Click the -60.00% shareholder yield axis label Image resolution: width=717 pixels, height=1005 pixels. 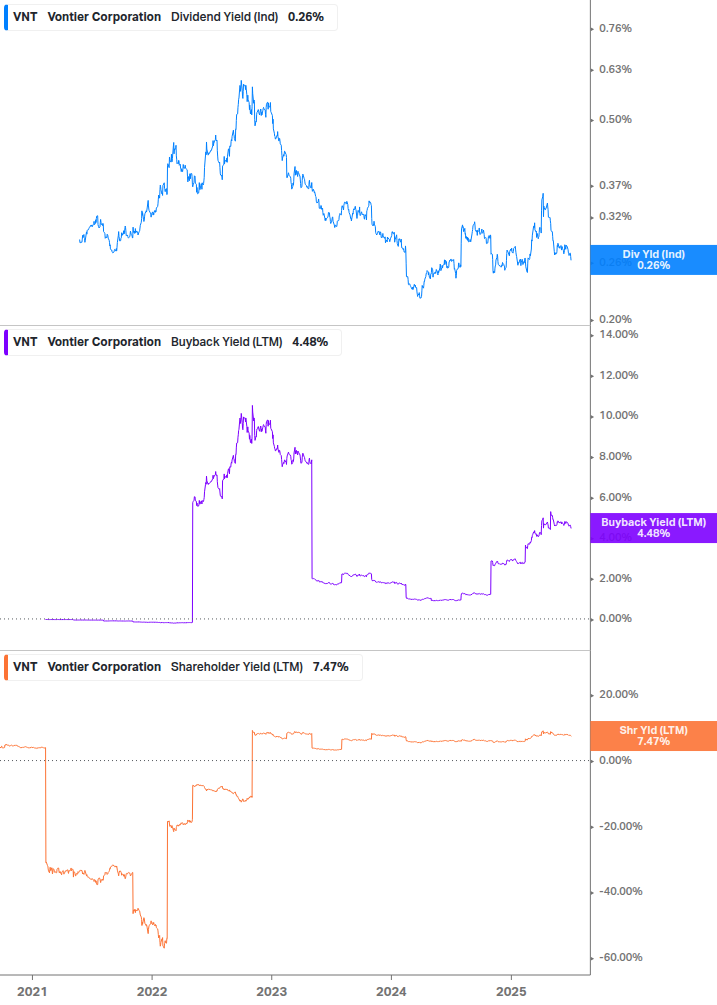620,957
